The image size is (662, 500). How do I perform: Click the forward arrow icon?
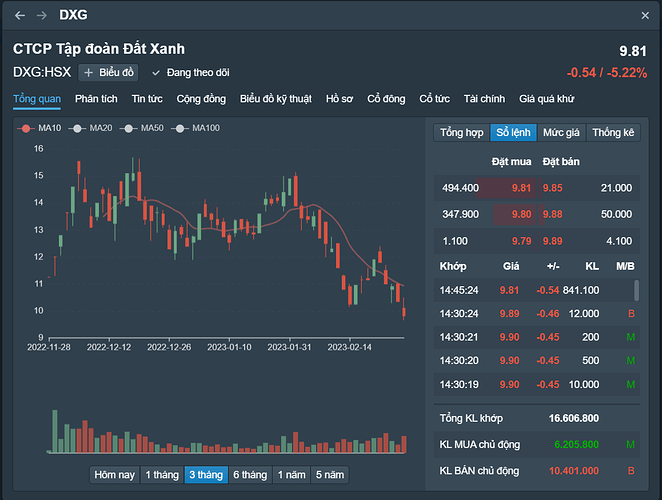coord(41,16)
